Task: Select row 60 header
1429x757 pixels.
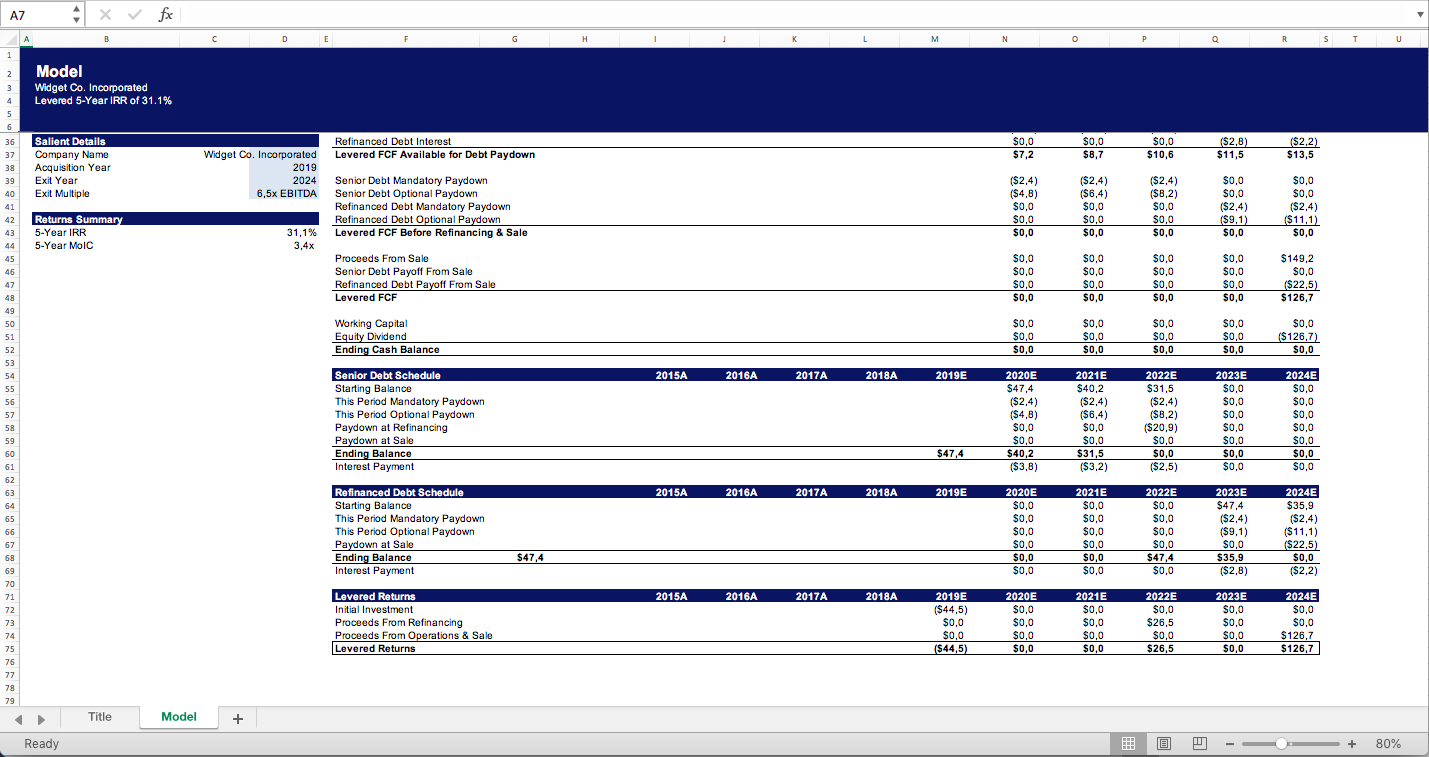Action: (10, 453)
